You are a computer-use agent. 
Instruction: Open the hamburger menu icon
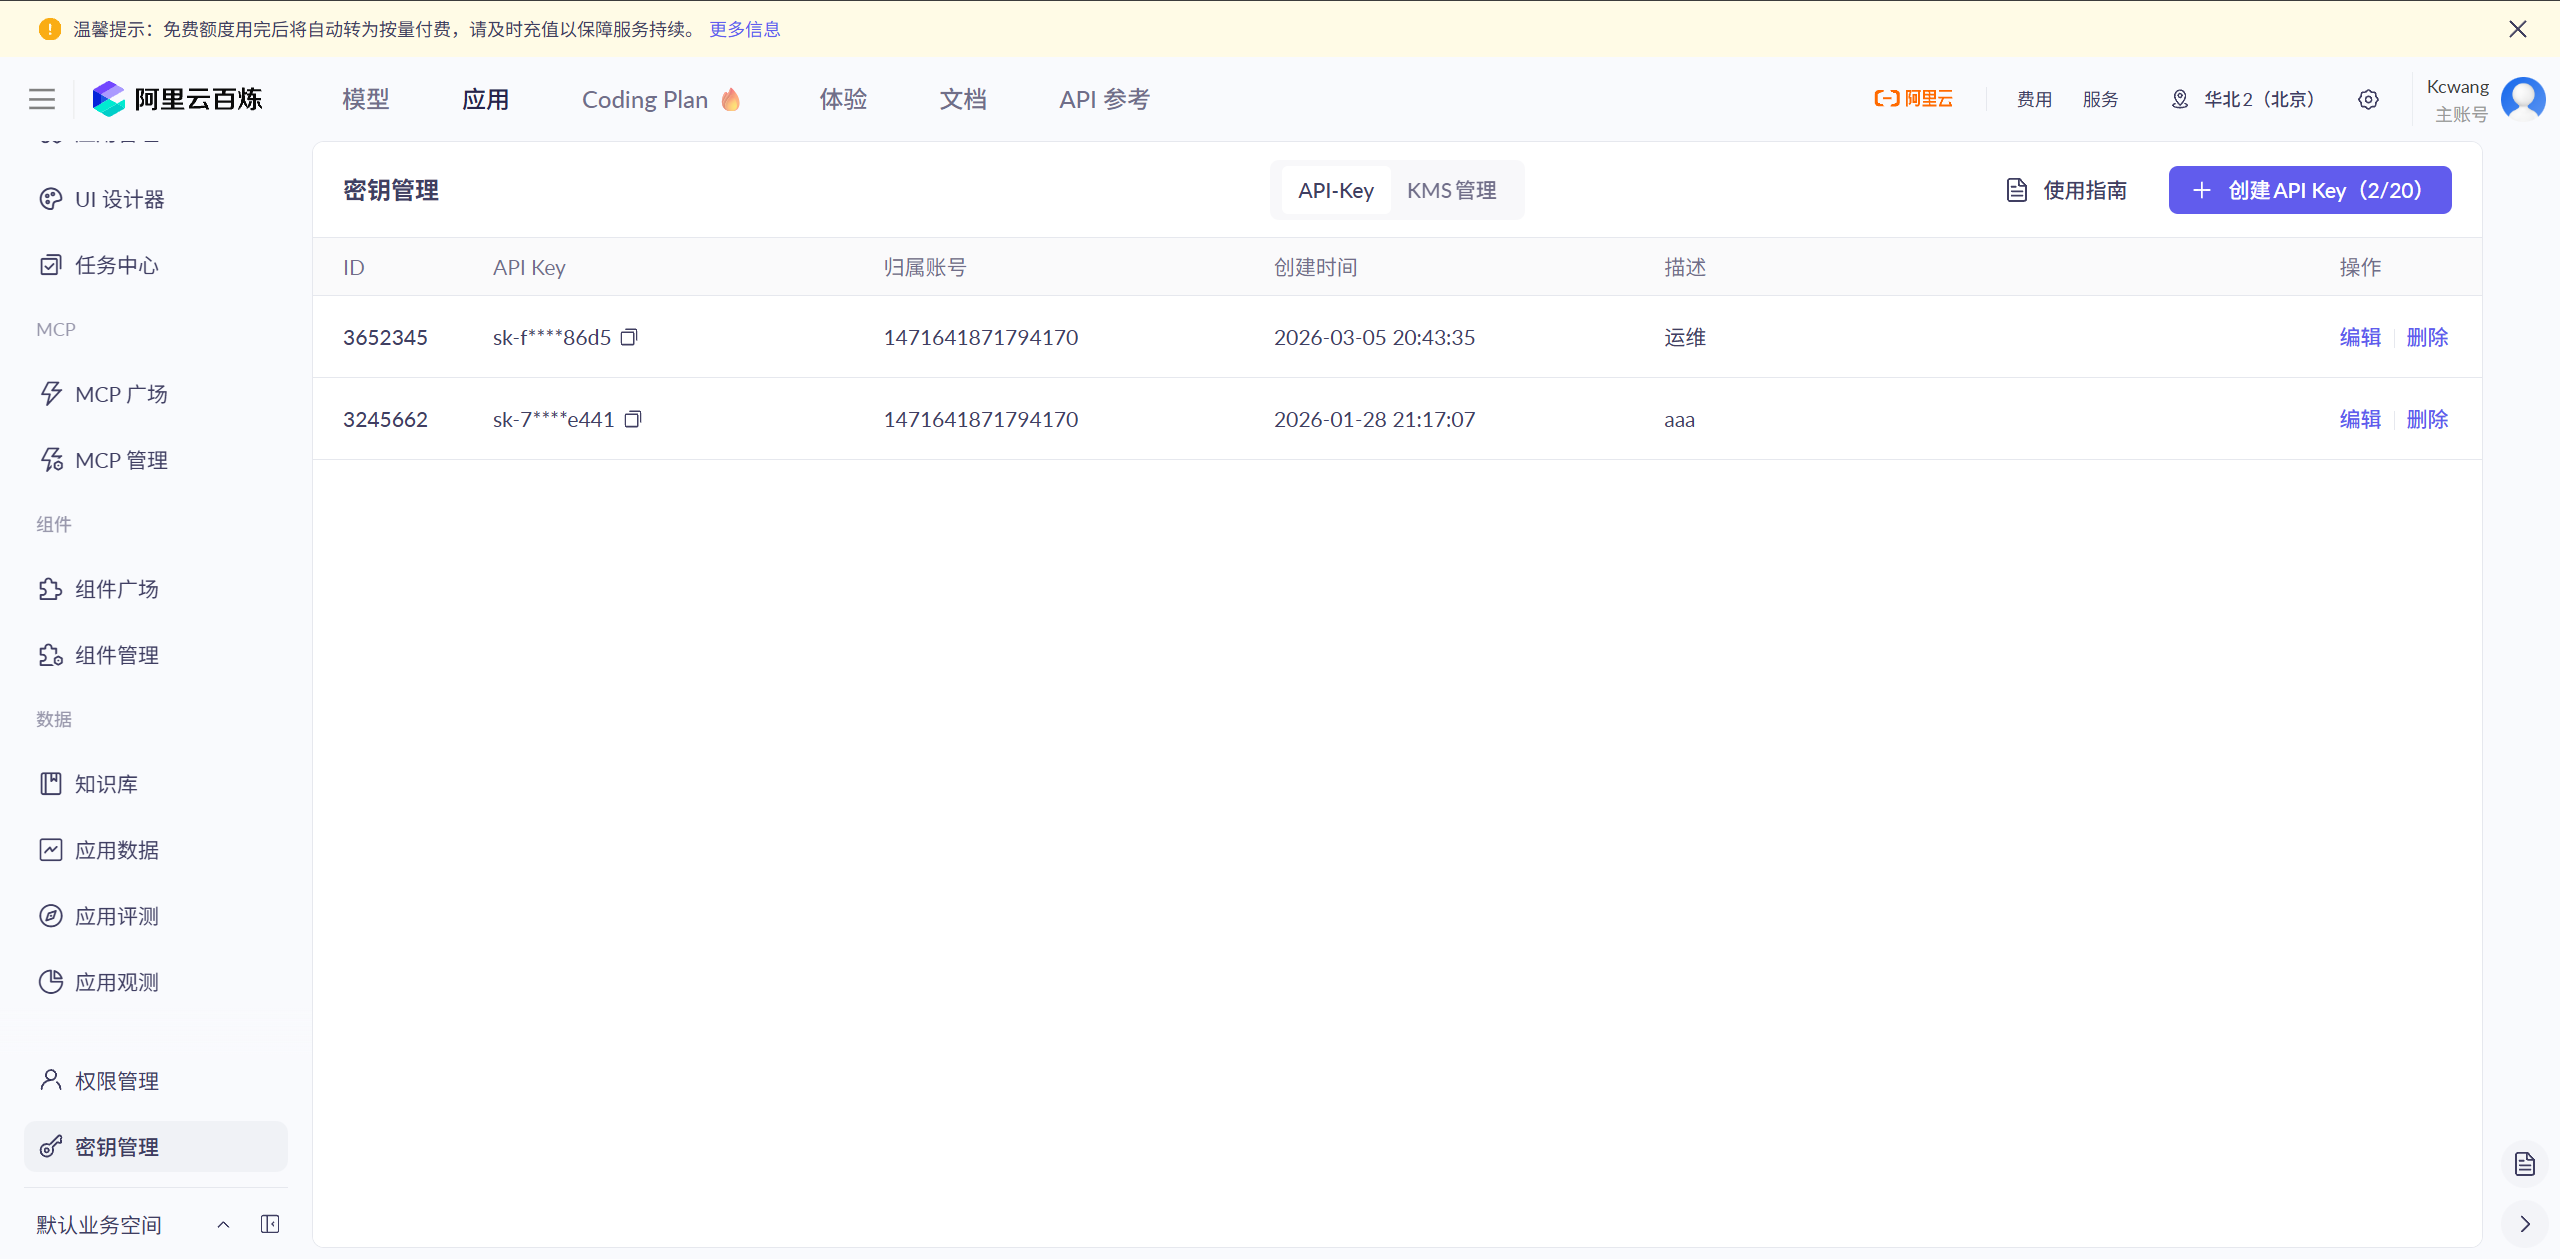42,99
